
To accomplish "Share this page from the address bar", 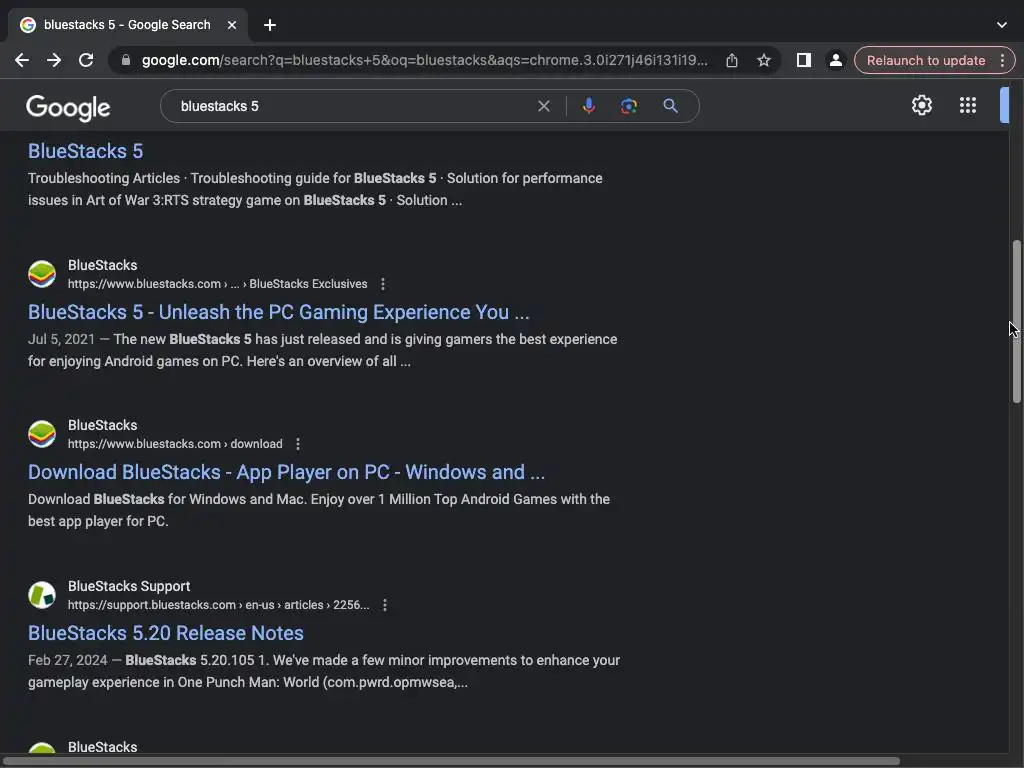I will [x=731, y=60].
